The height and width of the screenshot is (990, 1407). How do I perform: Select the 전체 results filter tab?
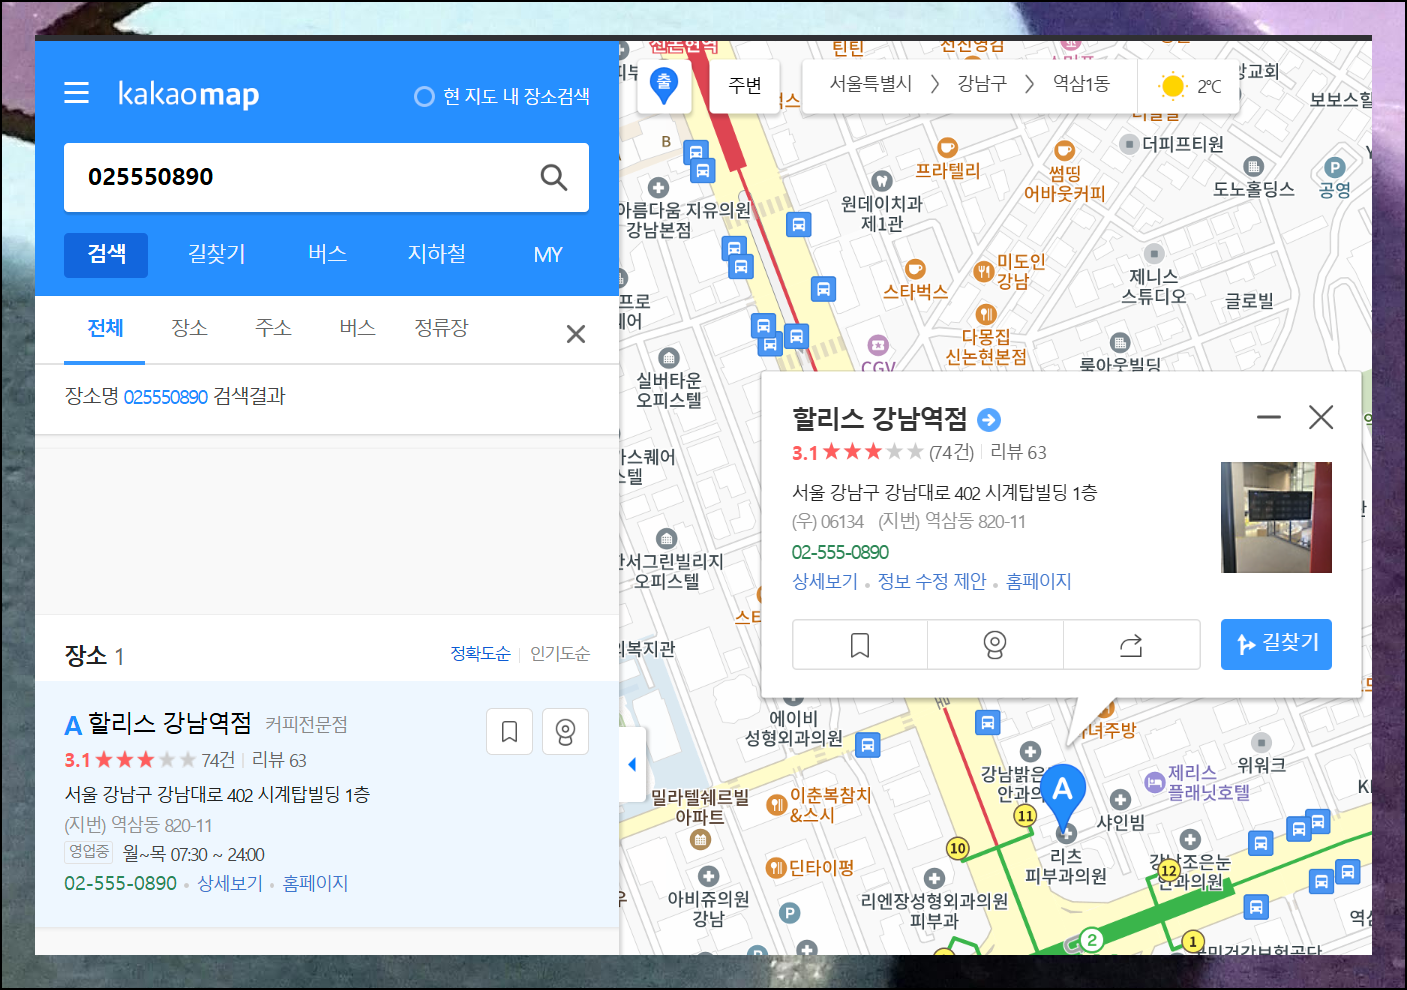[x=105, y=329]
